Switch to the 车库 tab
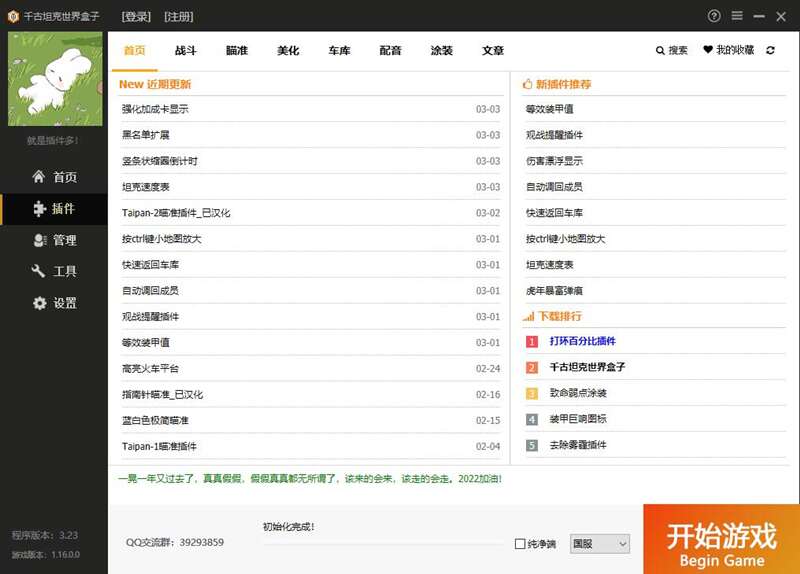Screen dimensions: 800x574 tap(339, 51)
